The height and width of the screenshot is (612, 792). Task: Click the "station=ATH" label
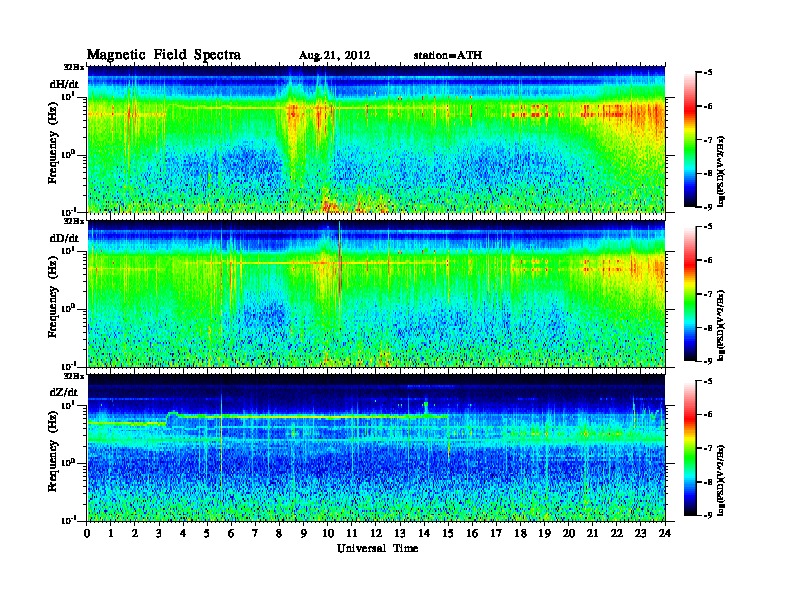tap(448, 55)
